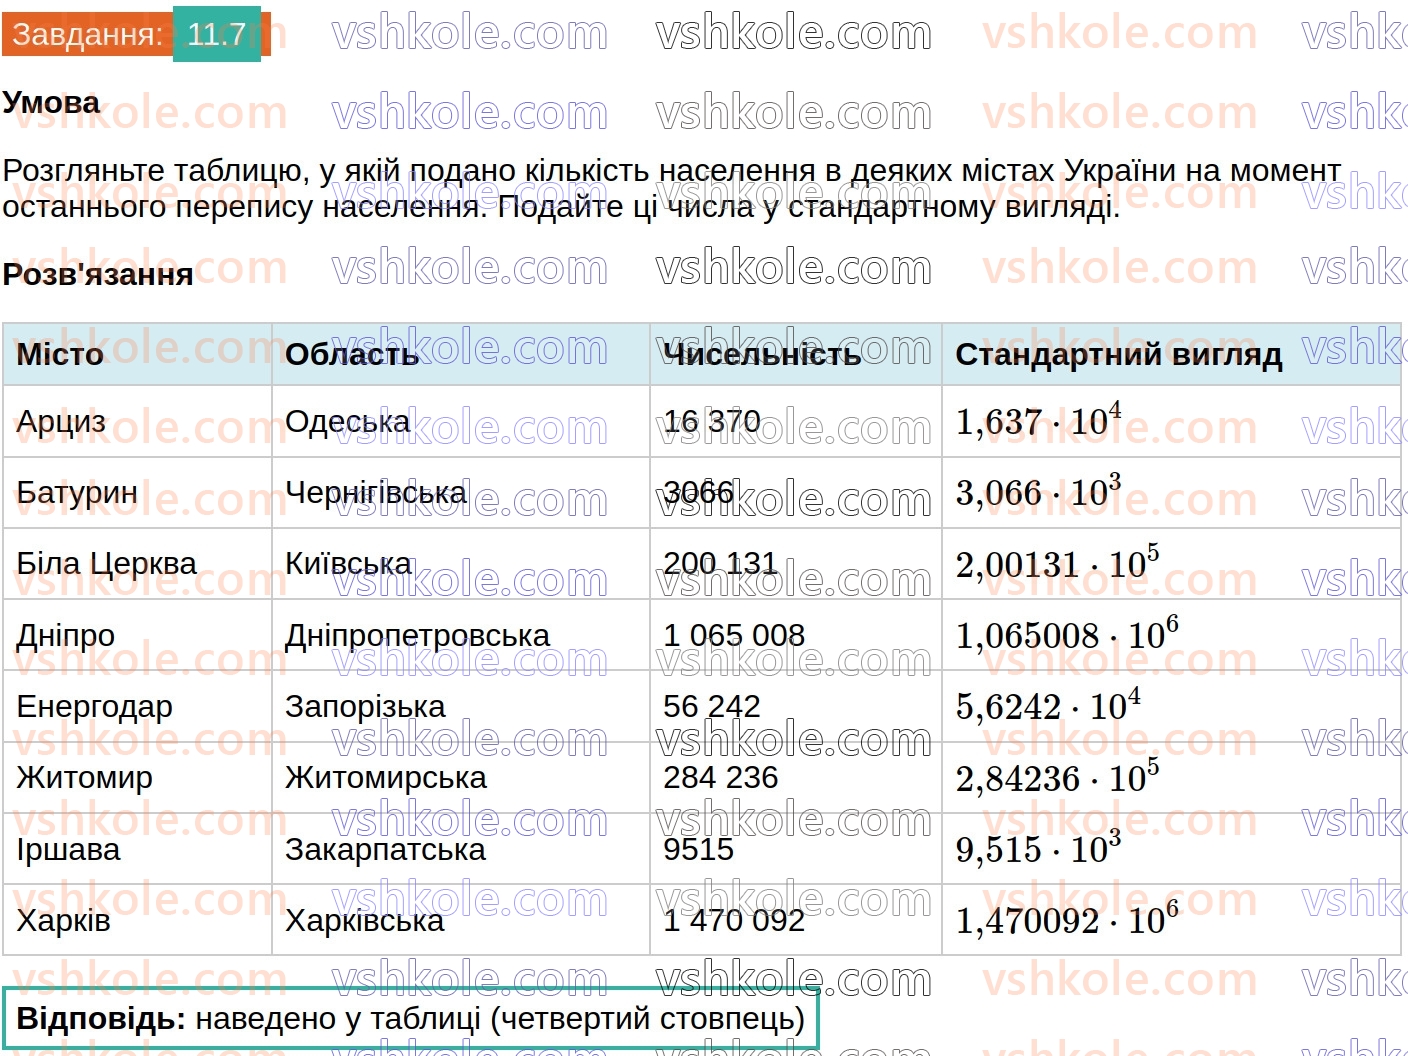Screen dimensions: 1408x1056
Task: Click the 'Відповідь:' answer box
Action: [410, 1019]
